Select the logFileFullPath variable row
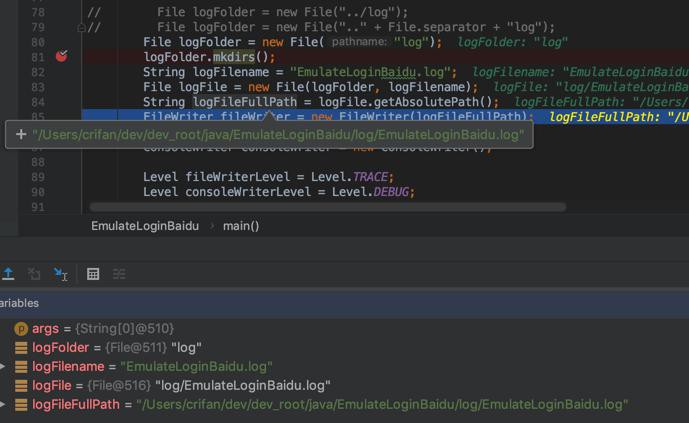The width and height of the screenshot is (689, 423). pyautogui.click(x=344, y=404)
